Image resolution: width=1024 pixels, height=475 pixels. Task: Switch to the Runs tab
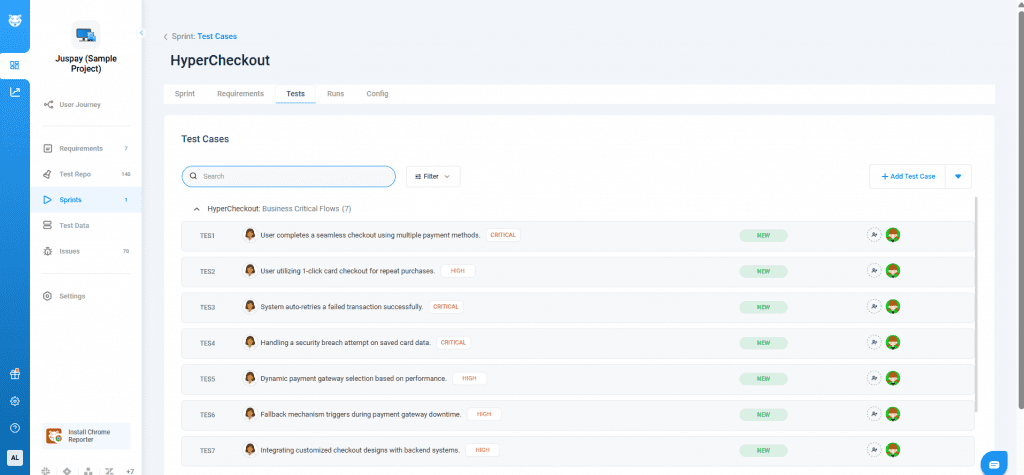point(336,94)
